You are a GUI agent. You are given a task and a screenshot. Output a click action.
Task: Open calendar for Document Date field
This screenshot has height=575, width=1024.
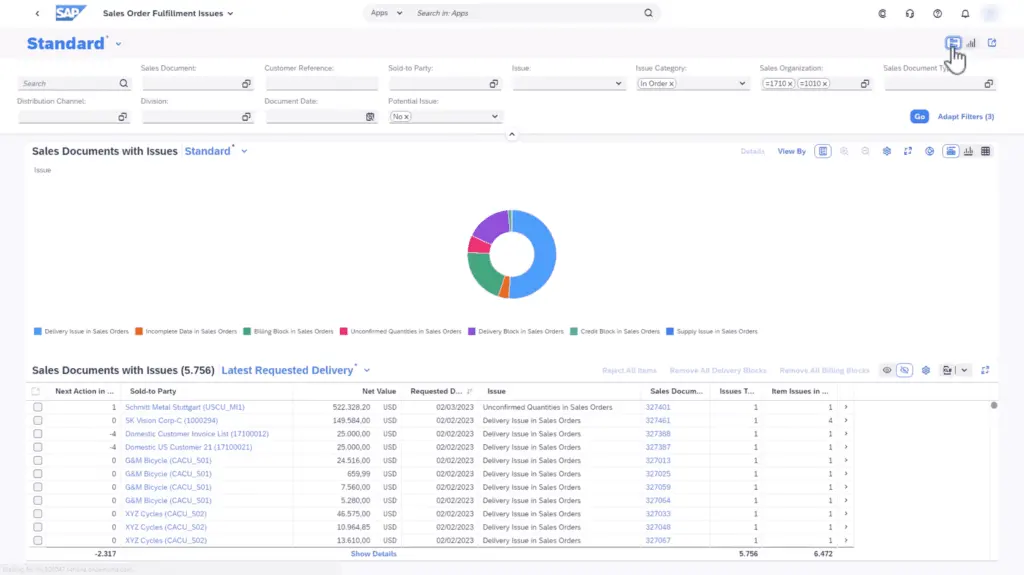point(370,117)
